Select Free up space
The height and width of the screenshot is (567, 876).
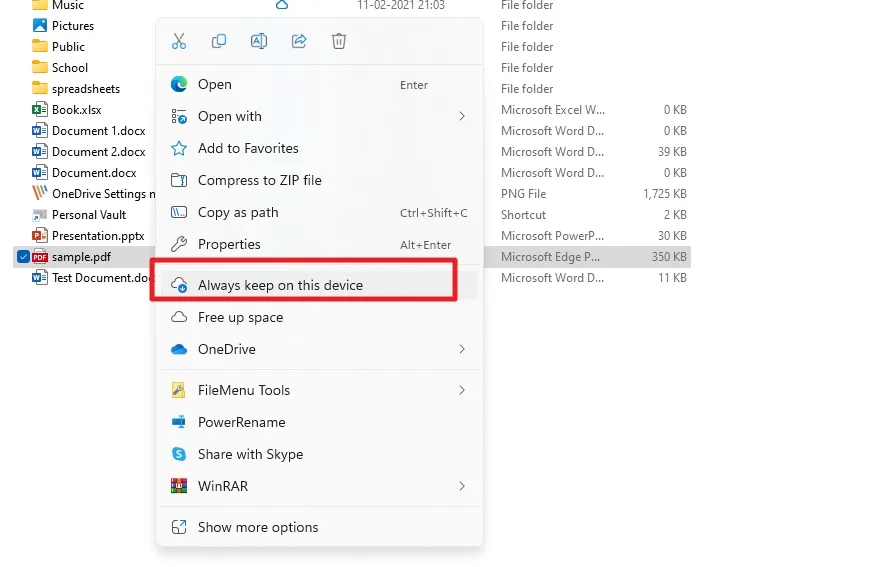[319, 317]
